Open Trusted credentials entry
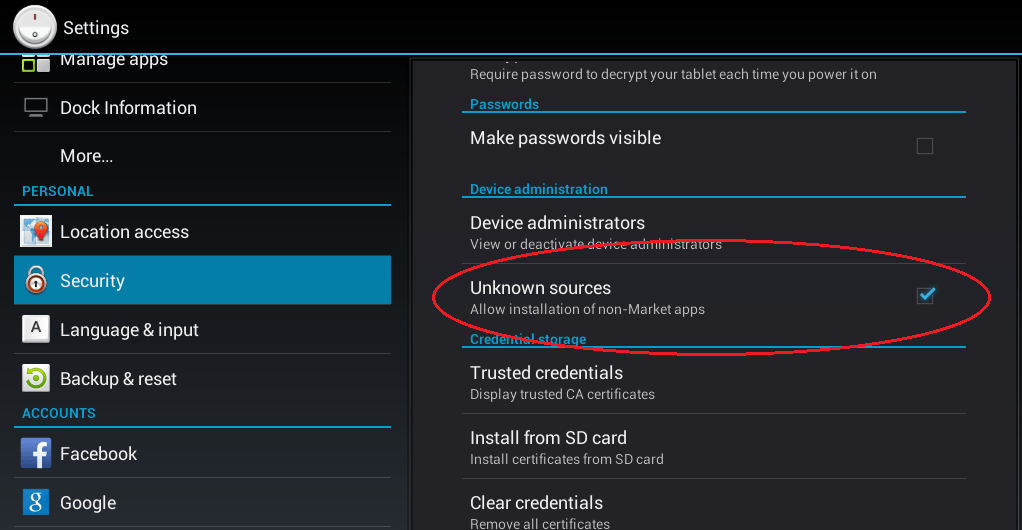 (714, 381)
